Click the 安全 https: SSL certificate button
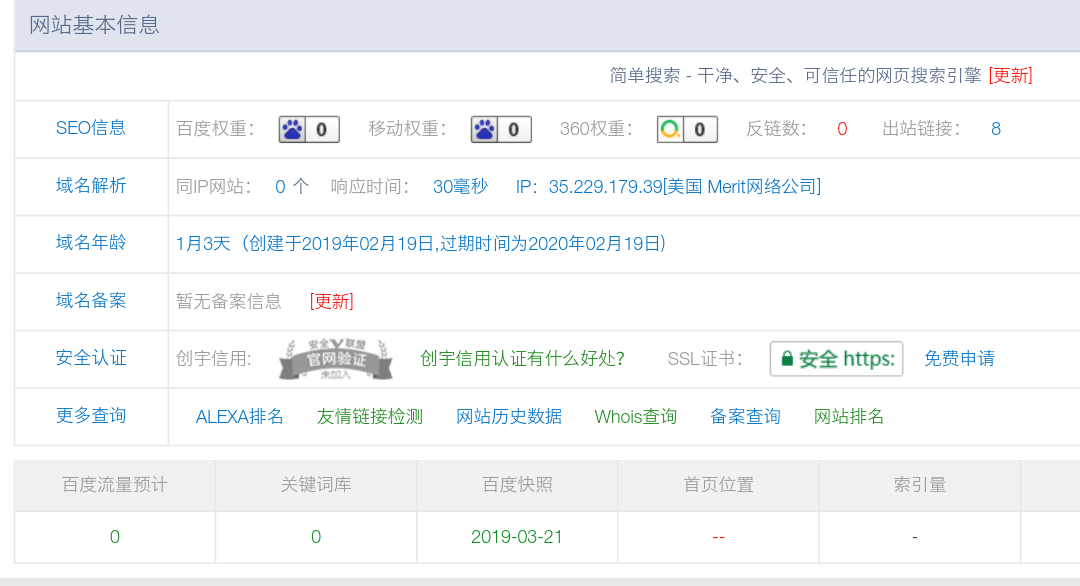The image size is (1080, 586). point(836,359)
